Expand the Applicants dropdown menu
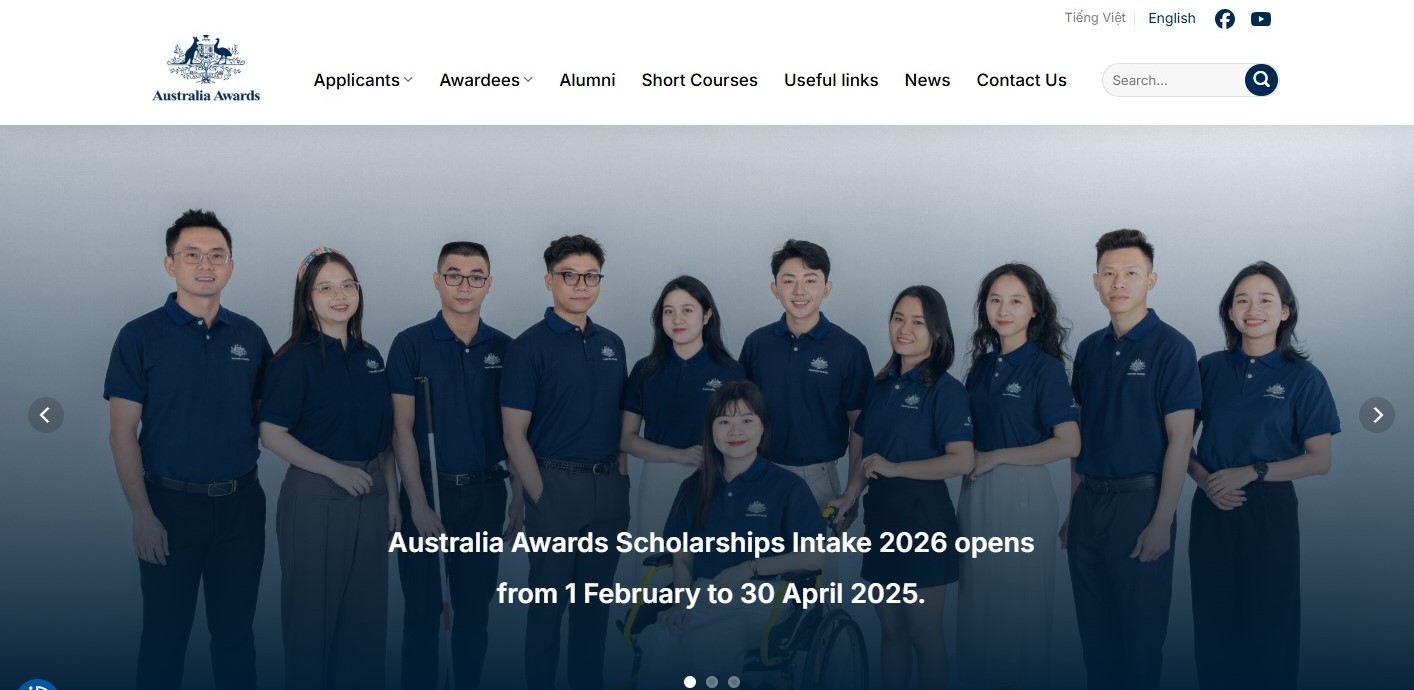The width and height of the screenshot is (1414, 690). click(363, 80)
